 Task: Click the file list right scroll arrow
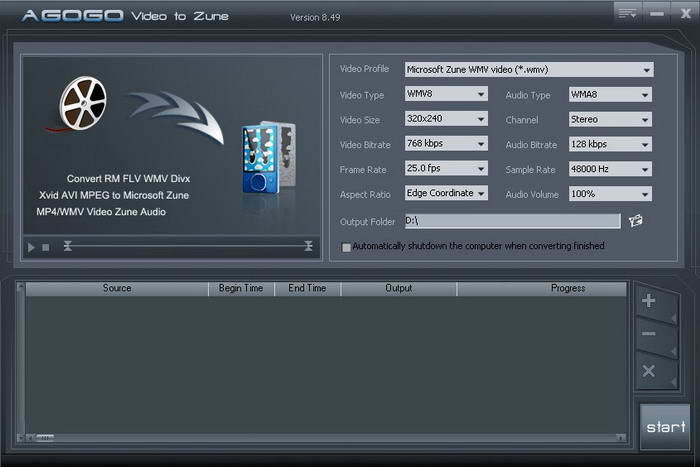pos(621,438)
